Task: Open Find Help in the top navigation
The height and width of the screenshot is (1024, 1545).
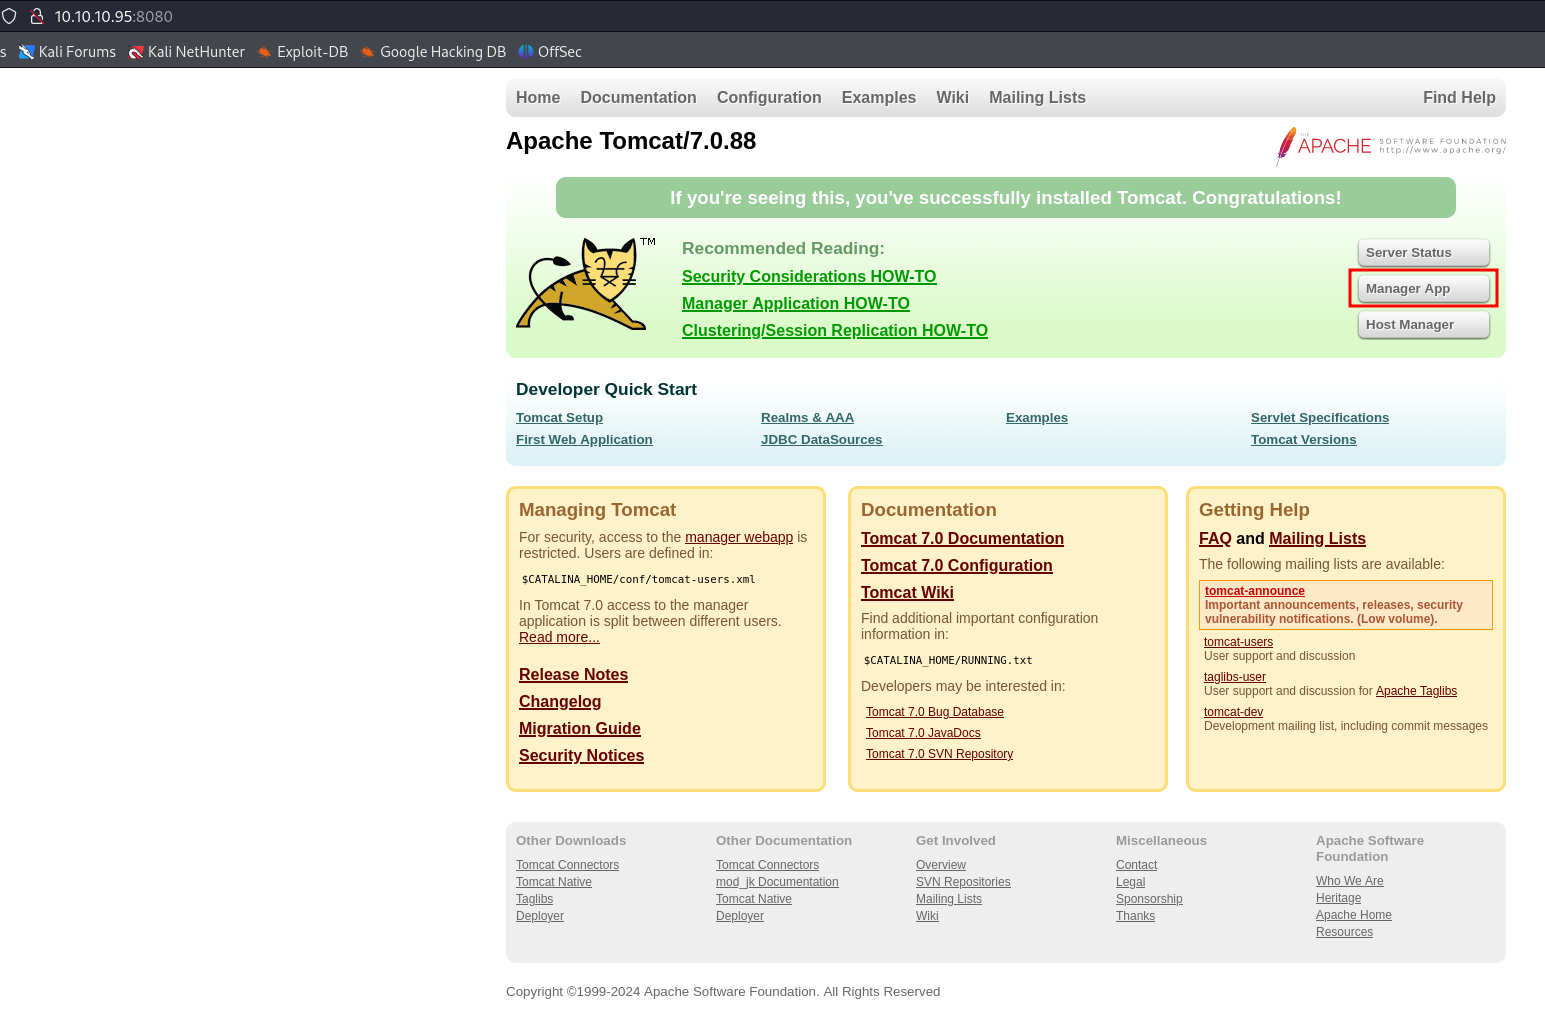Action: point(1459,97)
